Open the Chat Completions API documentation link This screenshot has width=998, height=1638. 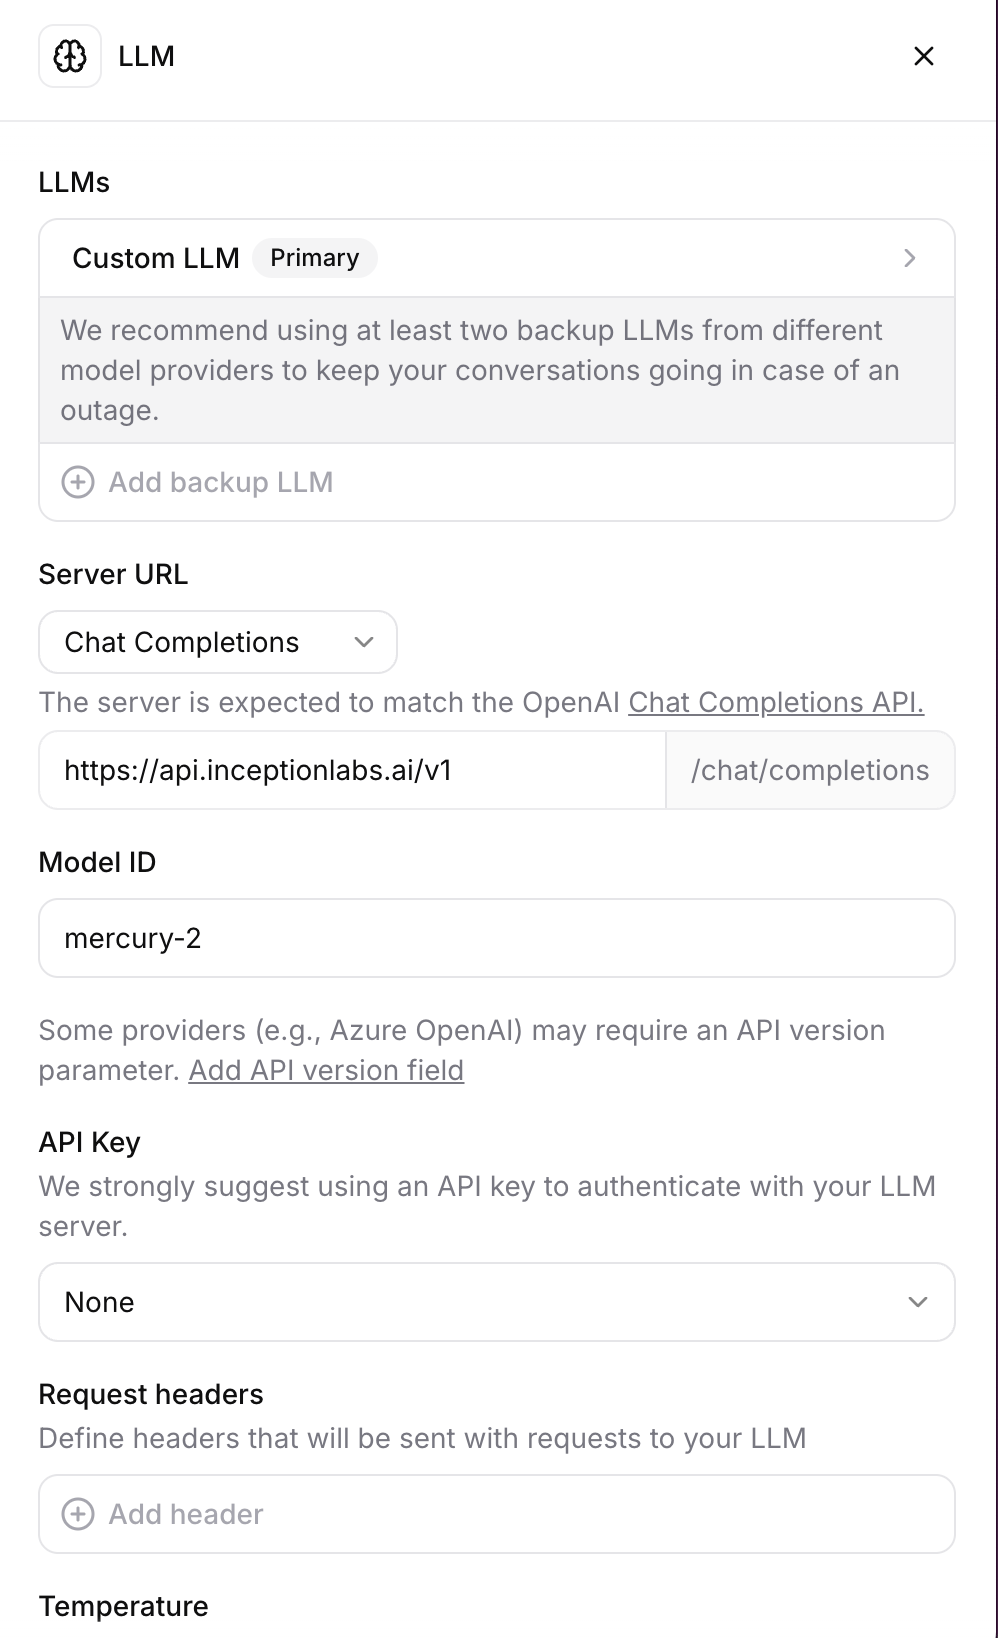coord(776,702)
